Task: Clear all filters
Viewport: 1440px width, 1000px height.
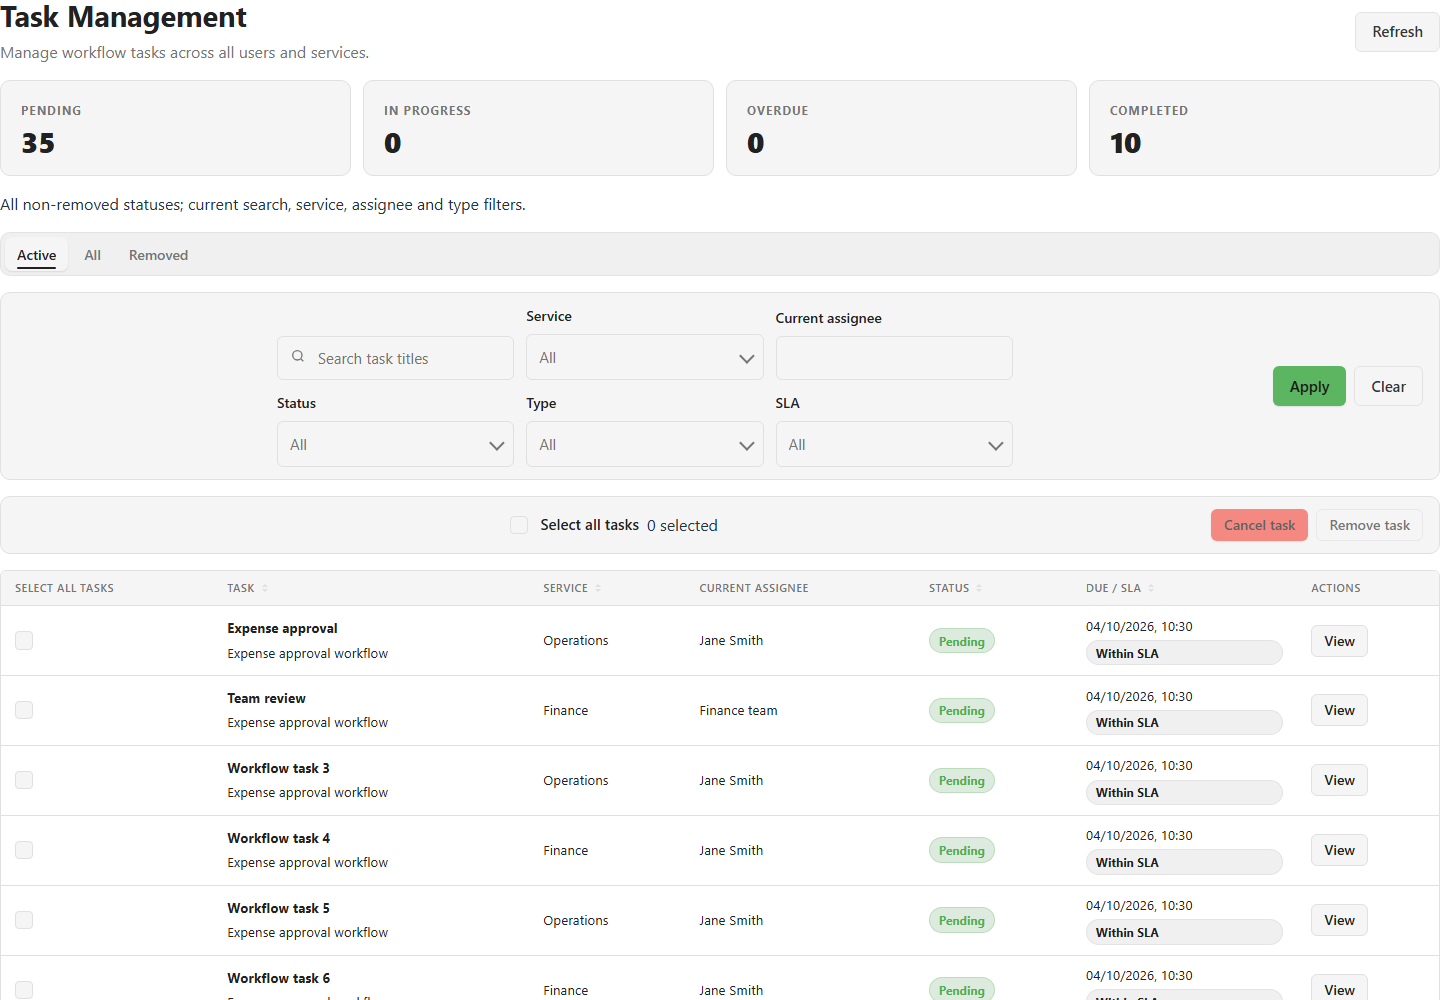Action: tap(1388, 386)
